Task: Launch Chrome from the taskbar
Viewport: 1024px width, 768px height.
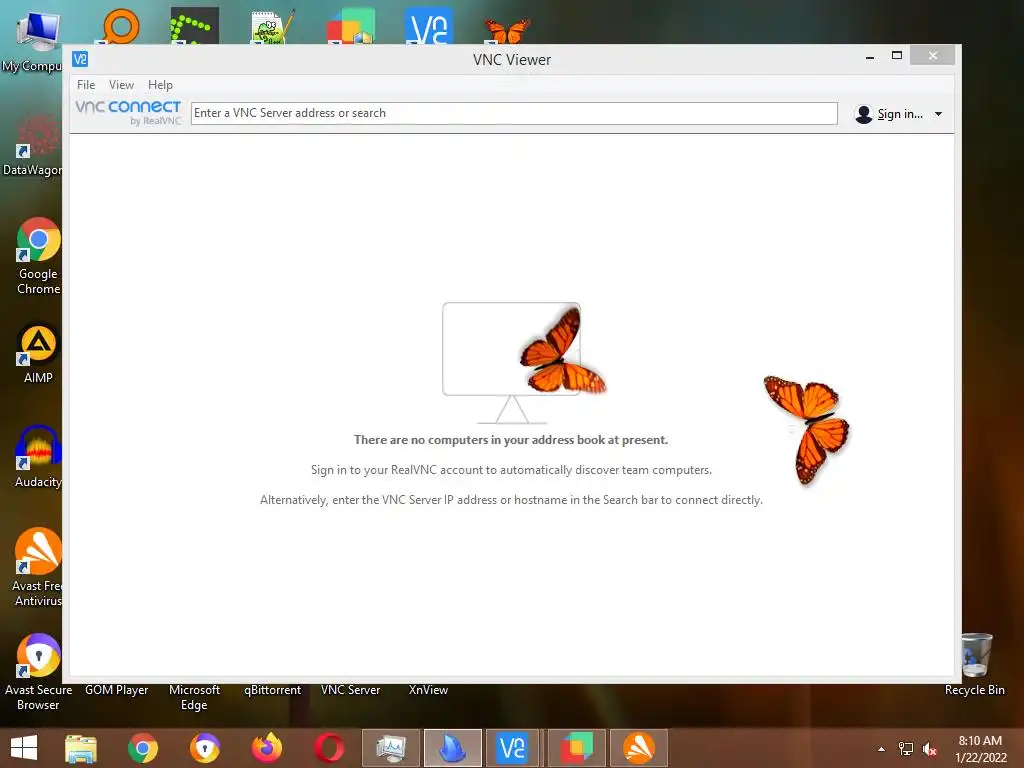Action: pos(143,748)
